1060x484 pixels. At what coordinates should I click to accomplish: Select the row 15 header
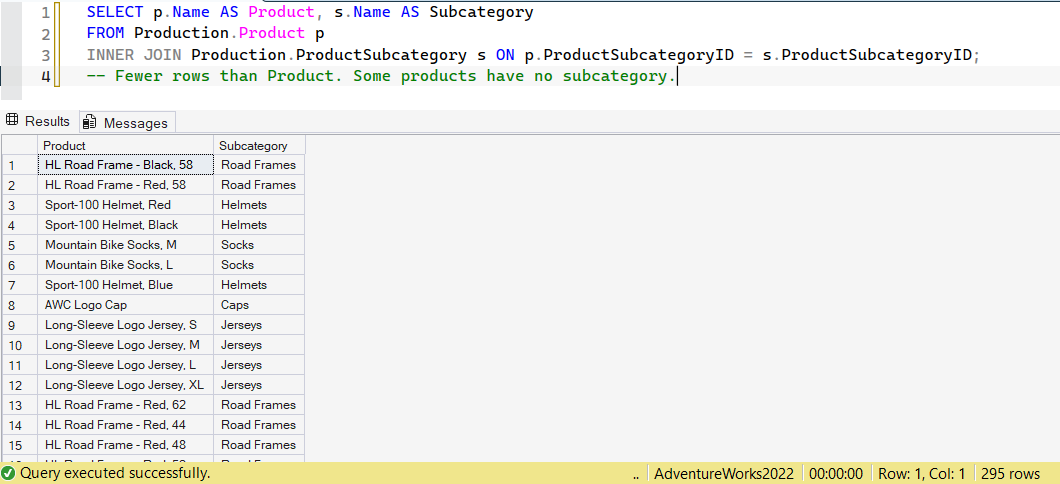click(20, 445)
